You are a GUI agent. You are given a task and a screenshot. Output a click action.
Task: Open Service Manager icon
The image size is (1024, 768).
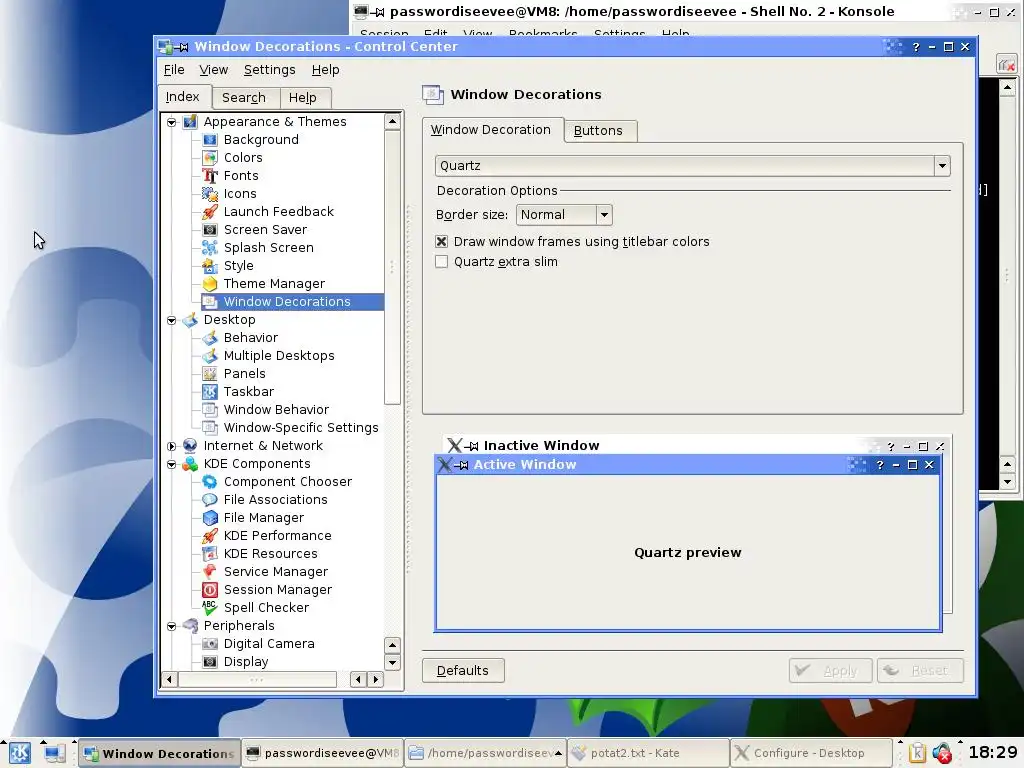(210, 571)
